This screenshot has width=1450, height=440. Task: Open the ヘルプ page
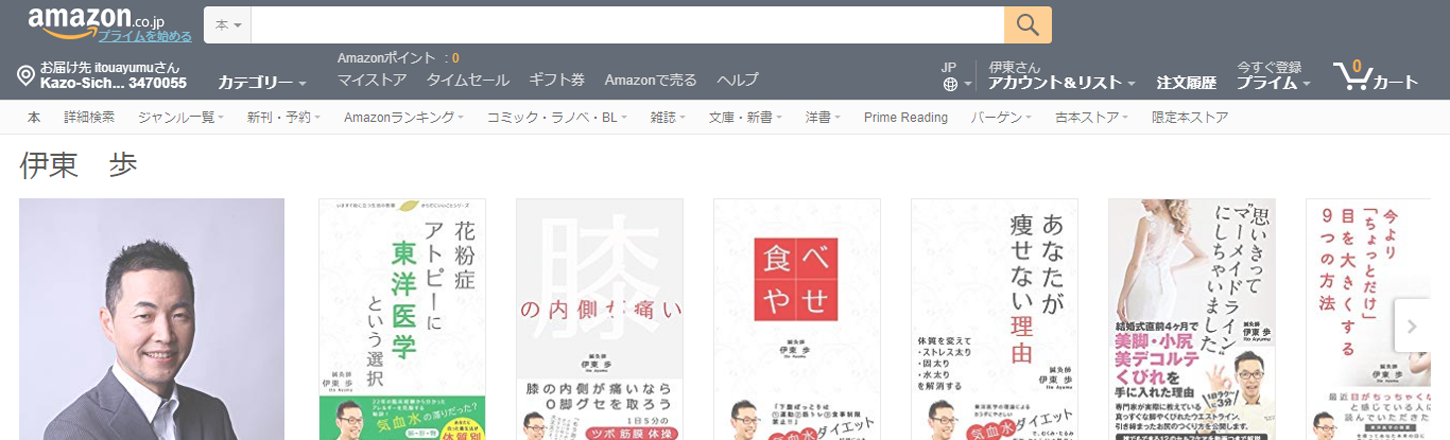738,80
